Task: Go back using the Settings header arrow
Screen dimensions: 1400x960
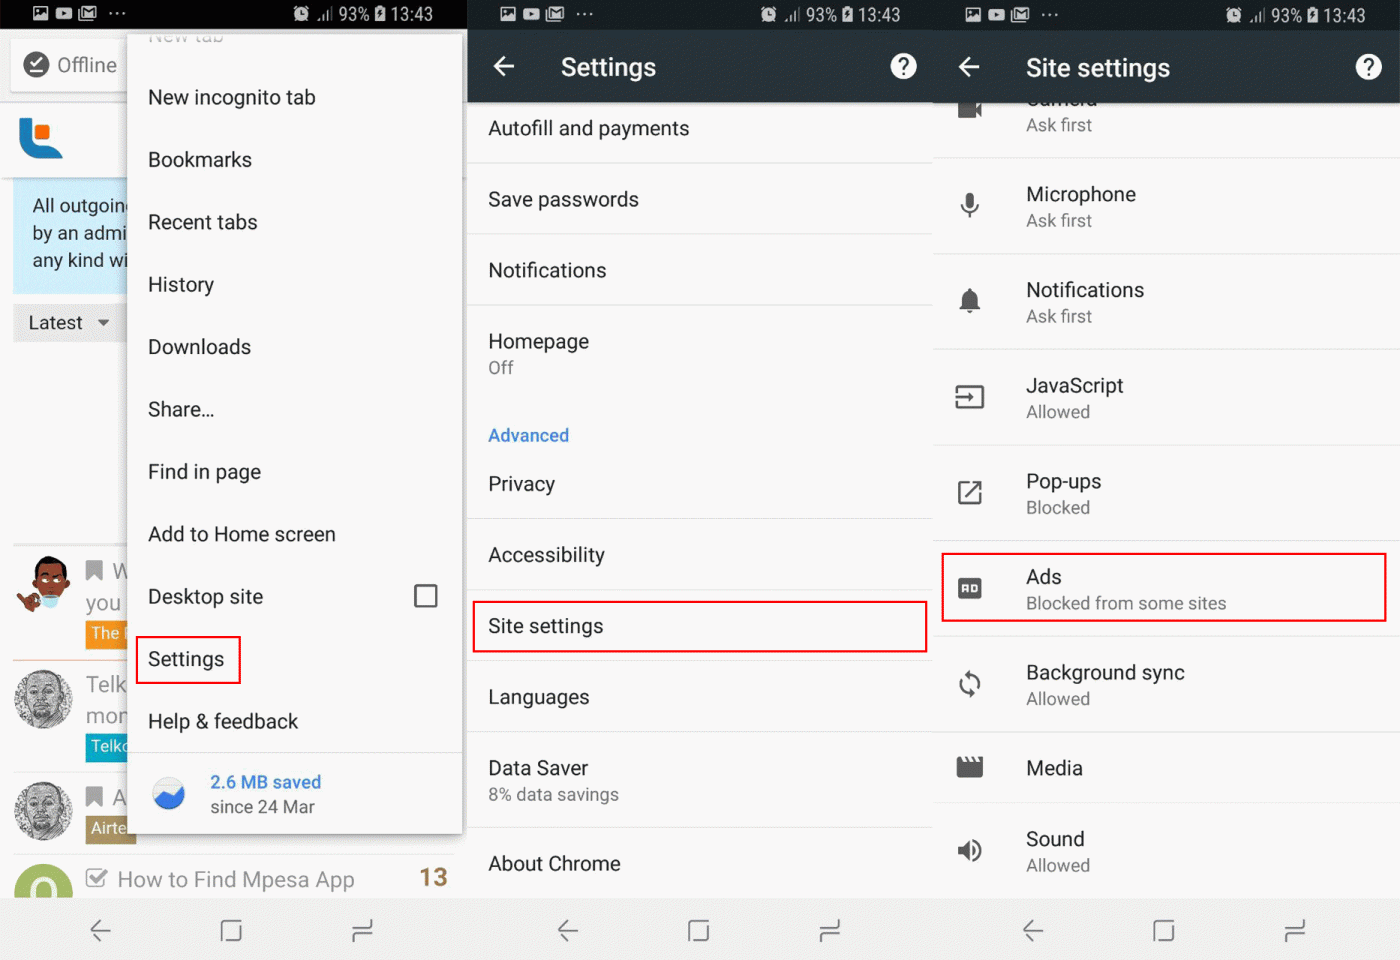Action: [x=504, y=66]
